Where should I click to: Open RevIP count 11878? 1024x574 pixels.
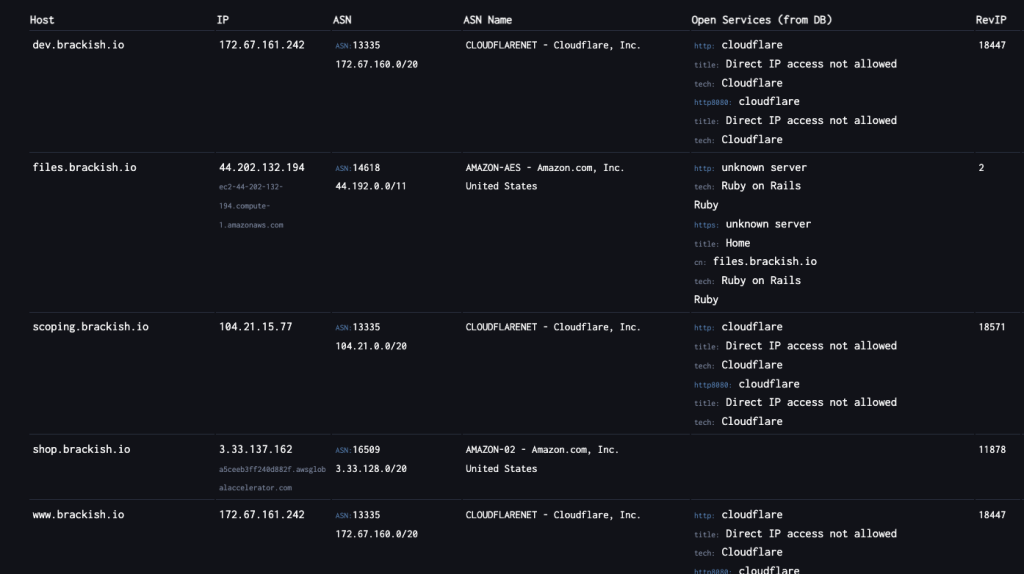pos(993,450)
